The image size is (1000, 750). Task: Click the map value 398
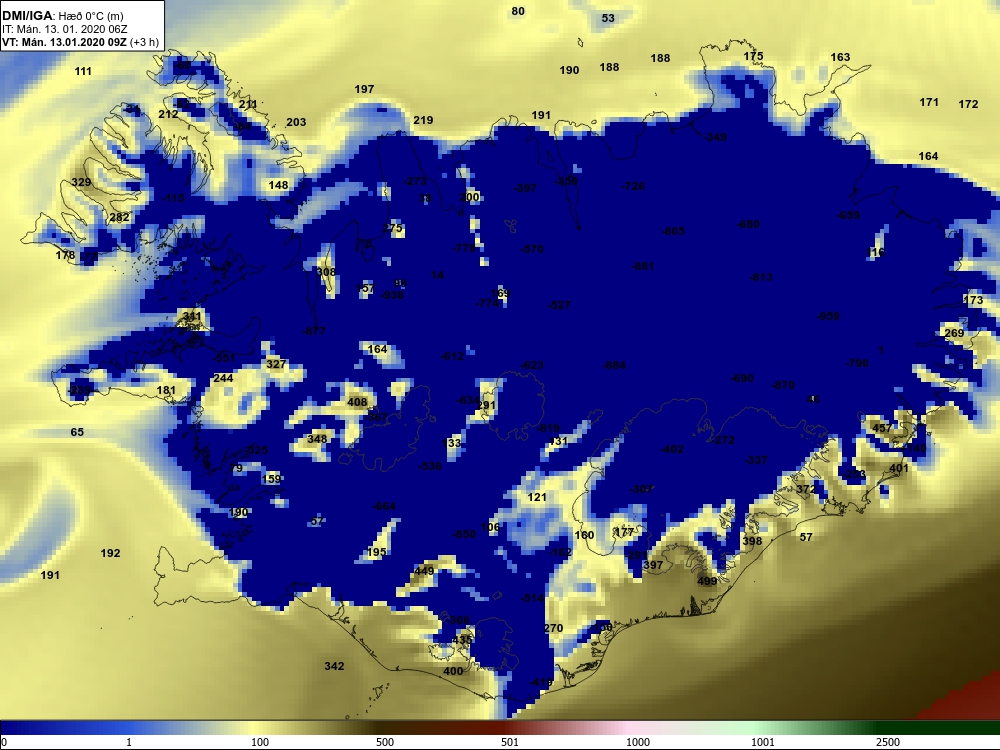tap(752, 541)
